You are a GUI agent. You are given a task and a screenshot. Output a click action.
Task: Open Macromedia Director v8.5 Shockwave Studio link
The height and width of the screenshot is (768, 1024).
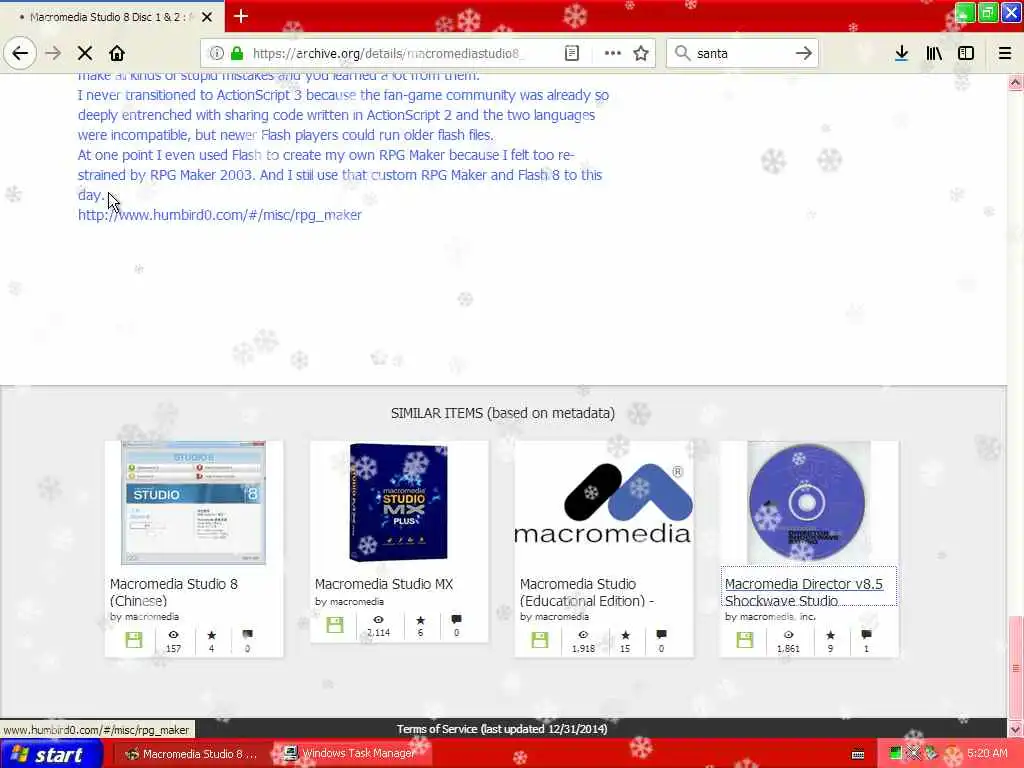pos(804,592)
